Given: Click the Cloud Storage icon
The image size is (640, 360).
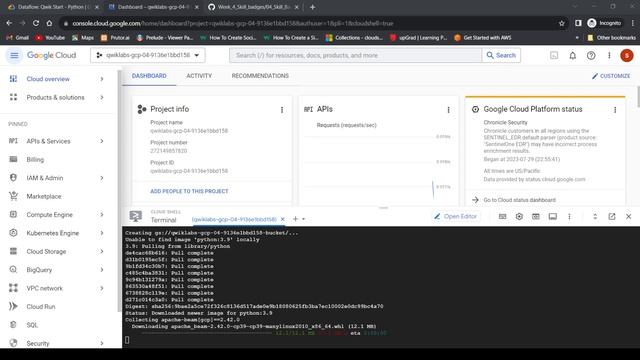Looking at the screenshot, I should pos(13,251).
